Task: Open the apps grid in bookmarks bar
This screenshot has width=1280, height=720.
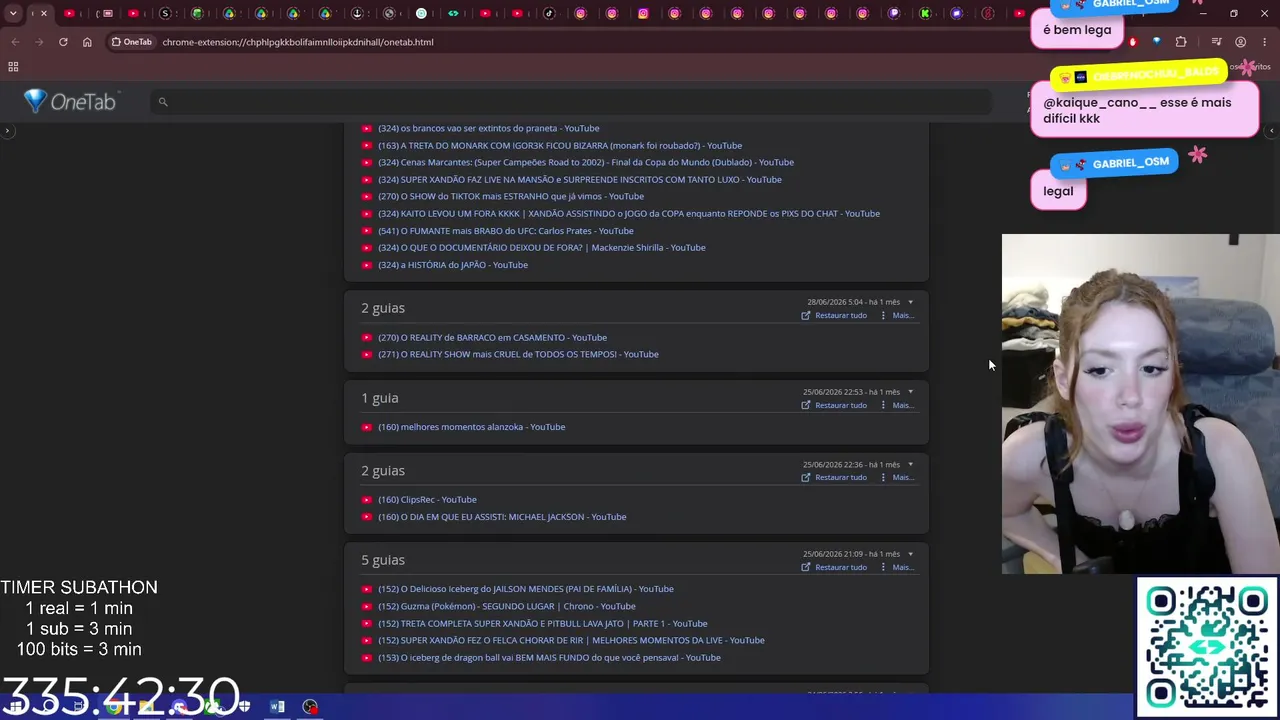Action: pos(13,67)
